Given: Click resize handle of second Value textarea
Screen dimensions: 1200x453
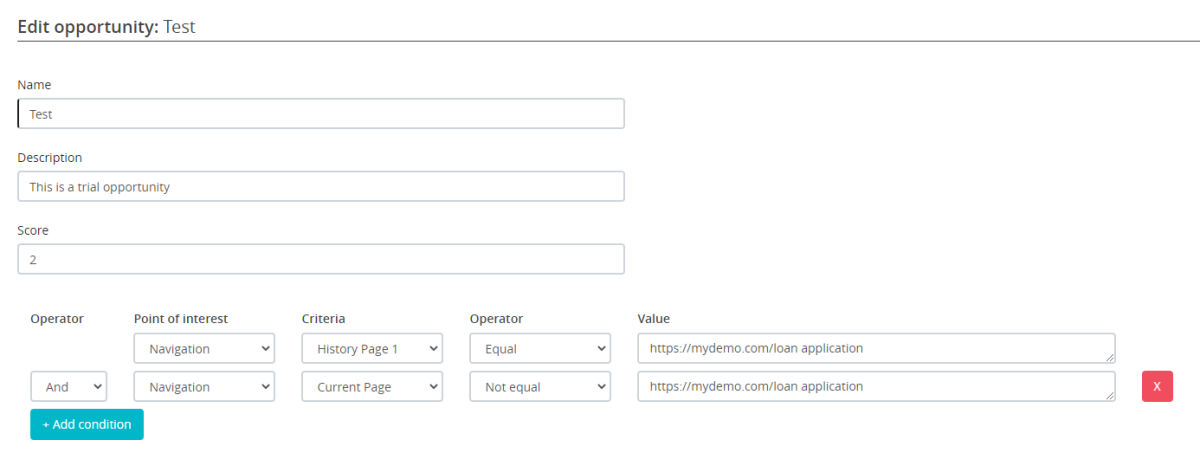Looking at the screenshot, I should [1109, 395].
